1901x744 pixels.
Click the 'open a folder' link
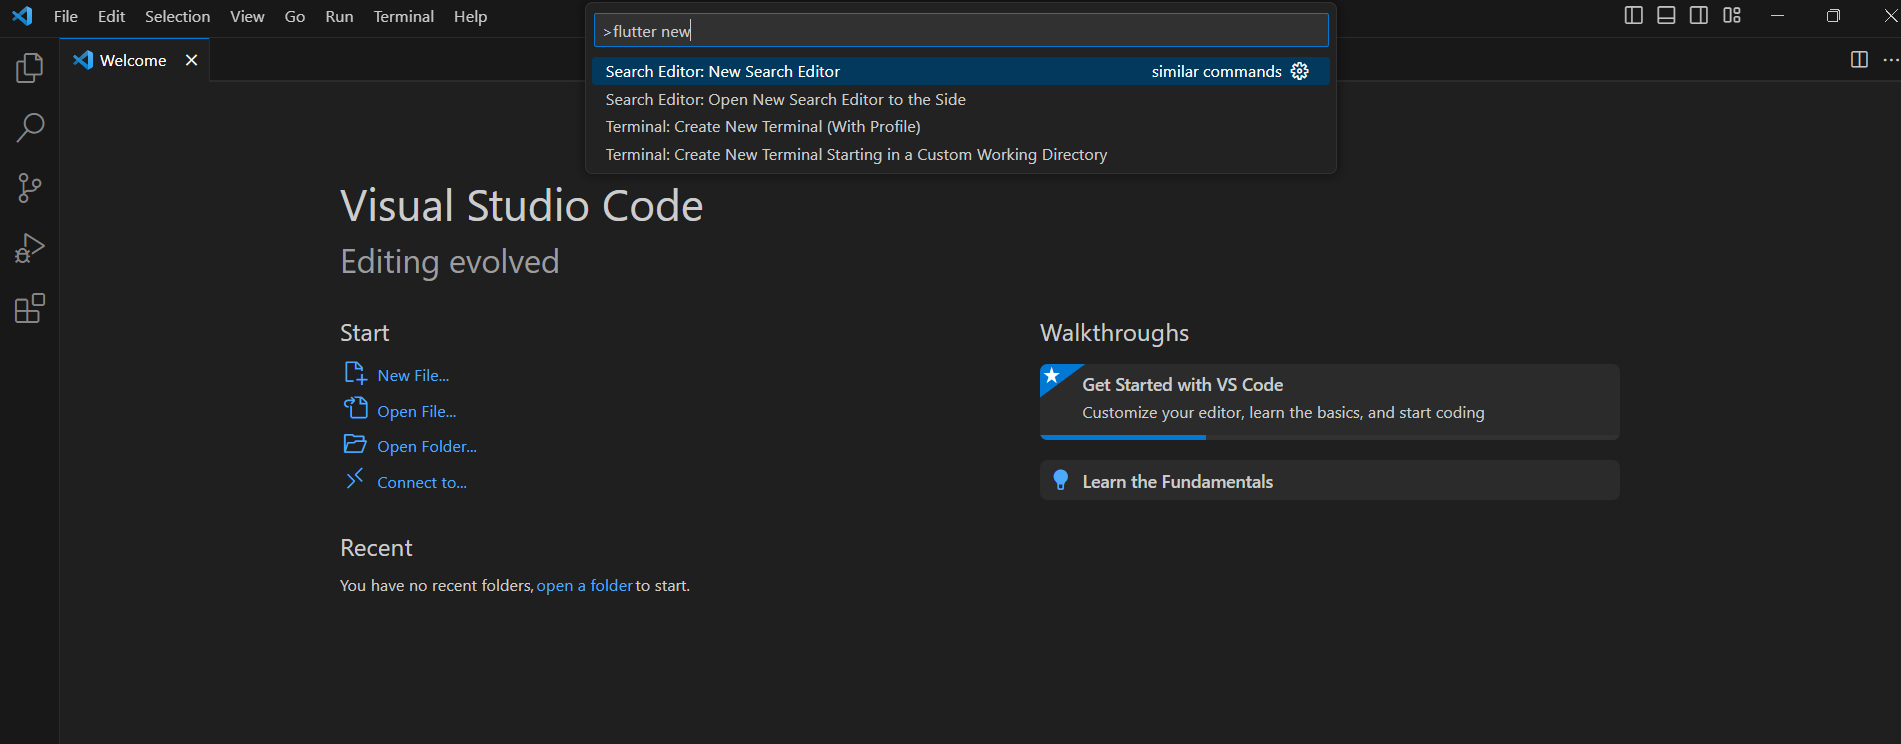pos(585,585)
